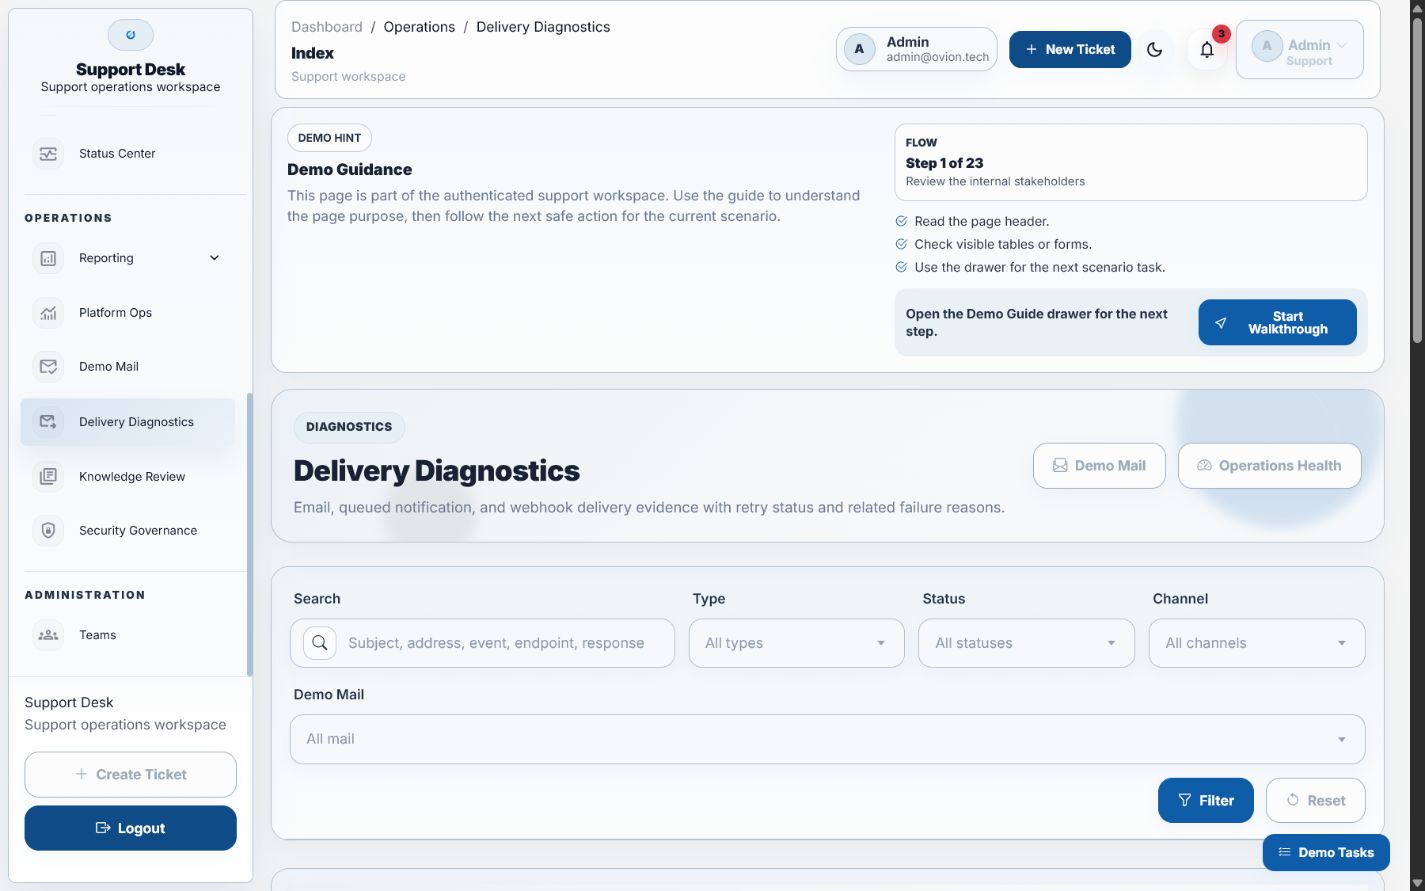Image resolution: width=1425 pixels, height=891 pixels.
Task: Click the Knowledge Review document icon
Action: pos(48,477)
